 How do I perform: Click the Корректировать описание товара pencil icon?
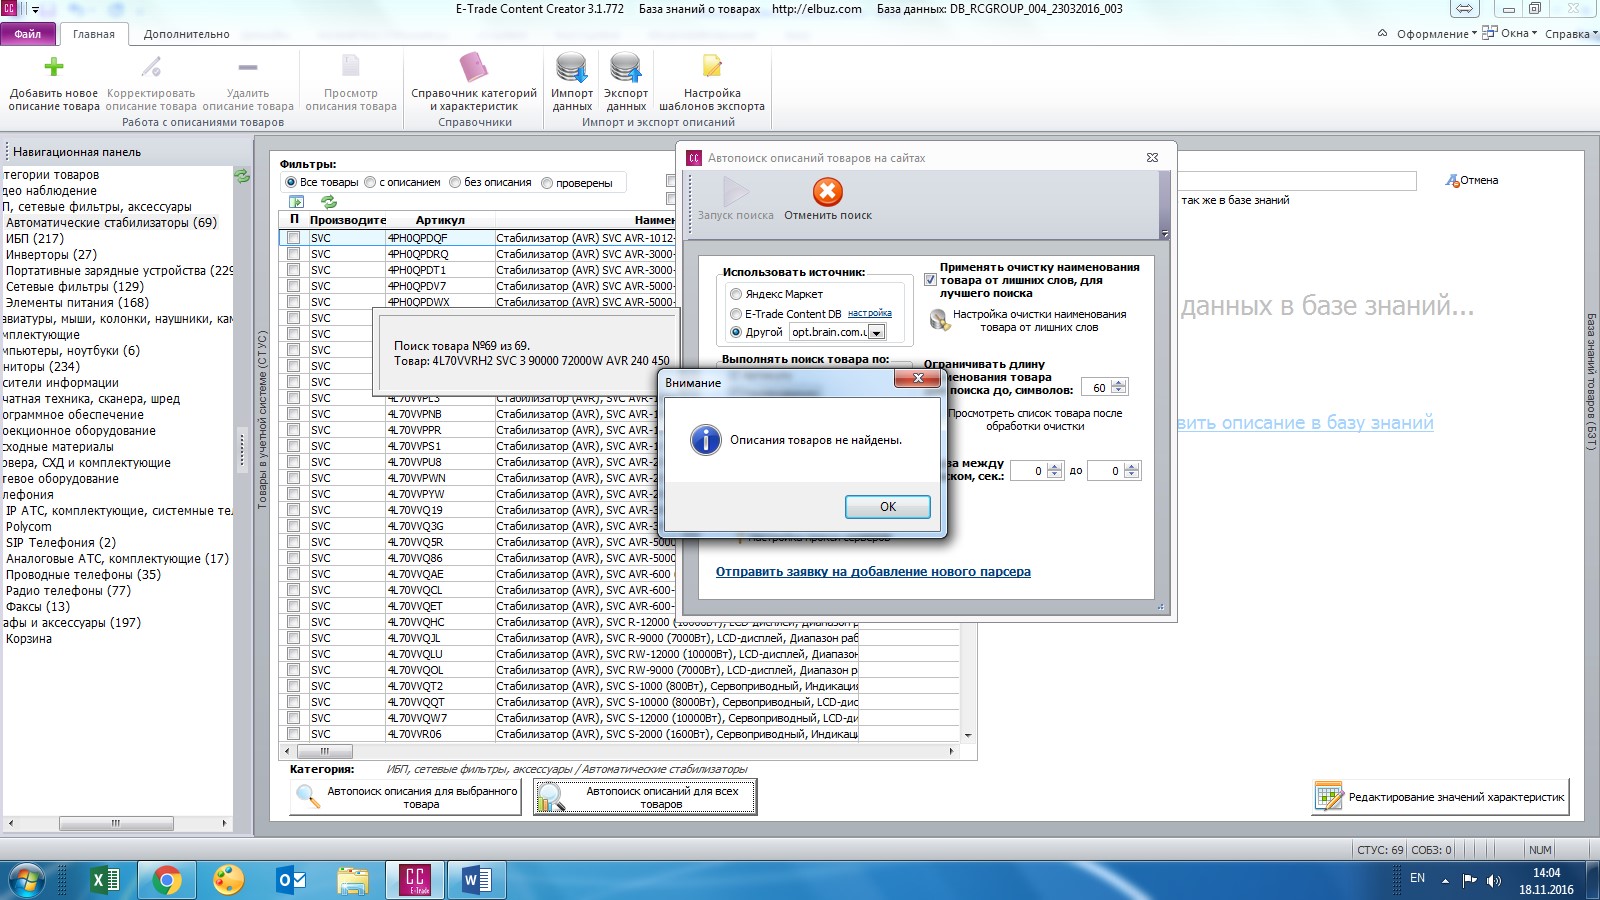(151, 67)
